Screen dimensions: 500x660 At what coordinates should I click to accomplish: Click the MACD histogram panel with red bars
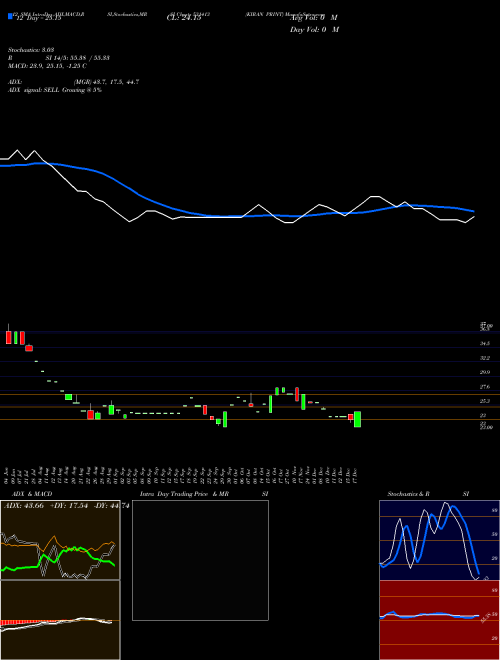[60, 620]
